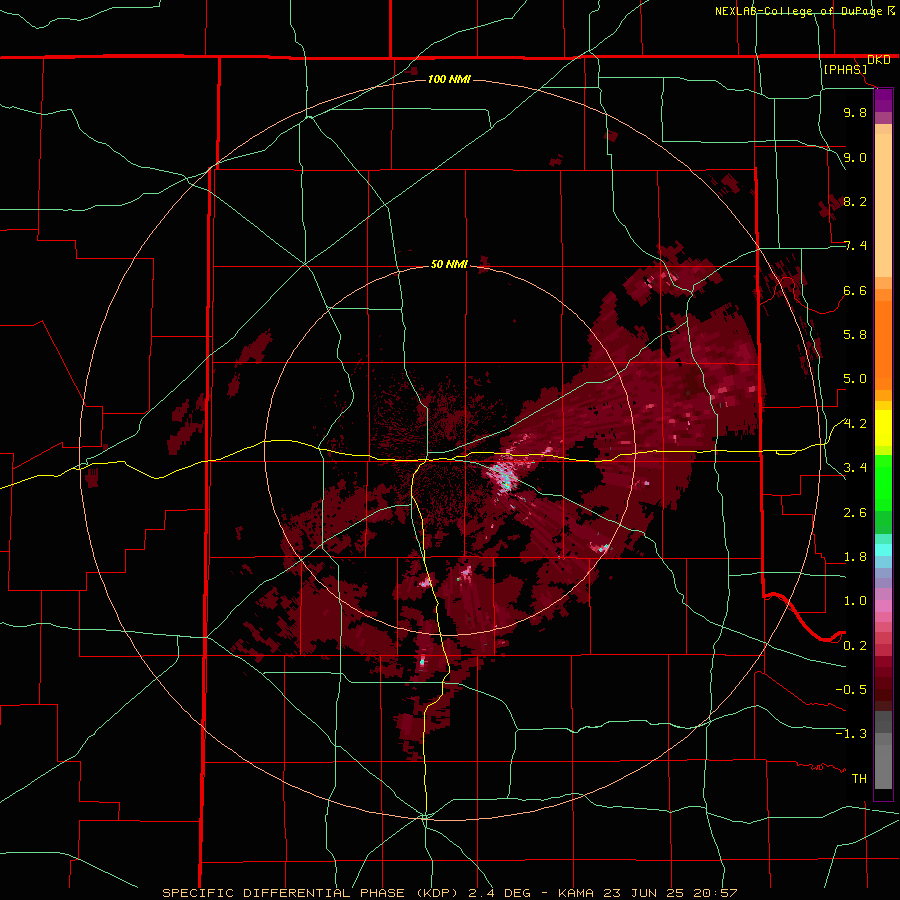Click the 0.2 legend value
This screenshot has width=900, height=900.
point(855,646)
